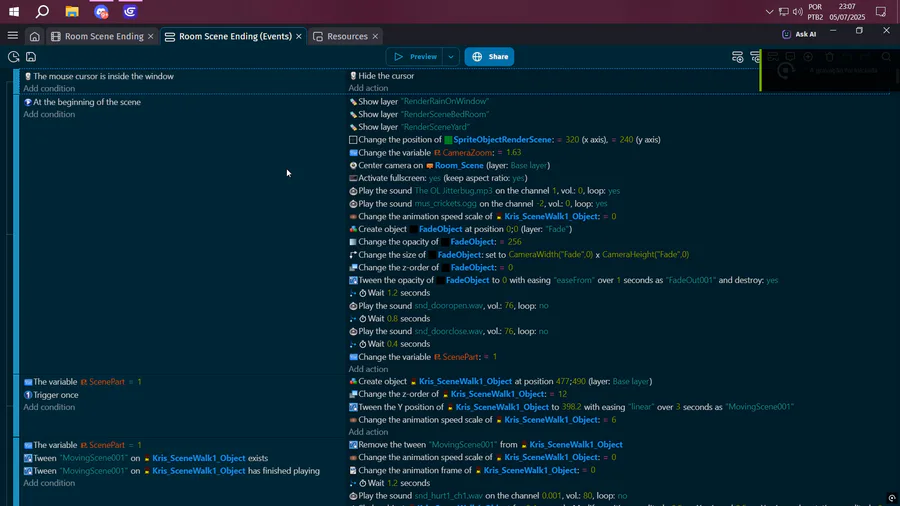900x506 pixels.
Task: Click Add condition under mouse cursor condition
Action: 49,88
